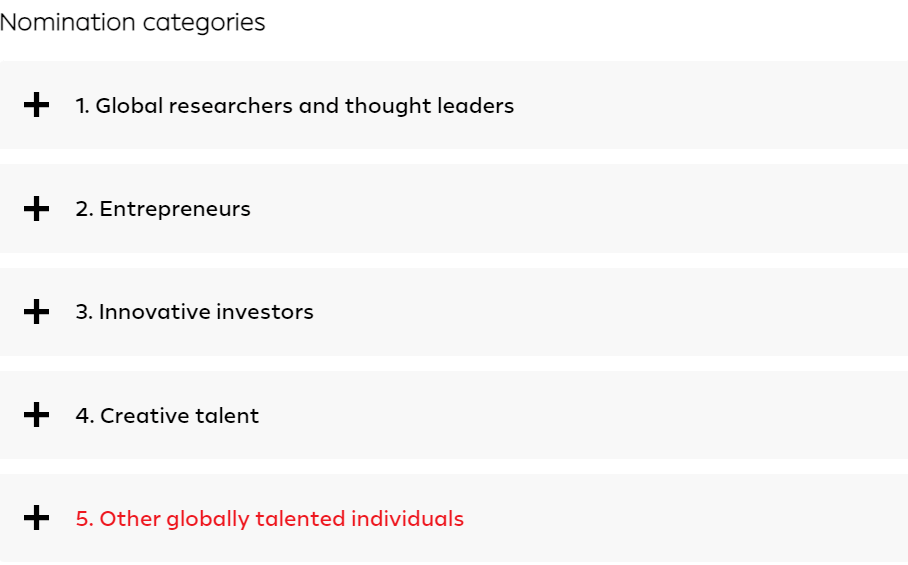908x565 pixels.
Task: Click blank right area of Other globally talented row
Action: pos(720,518)
